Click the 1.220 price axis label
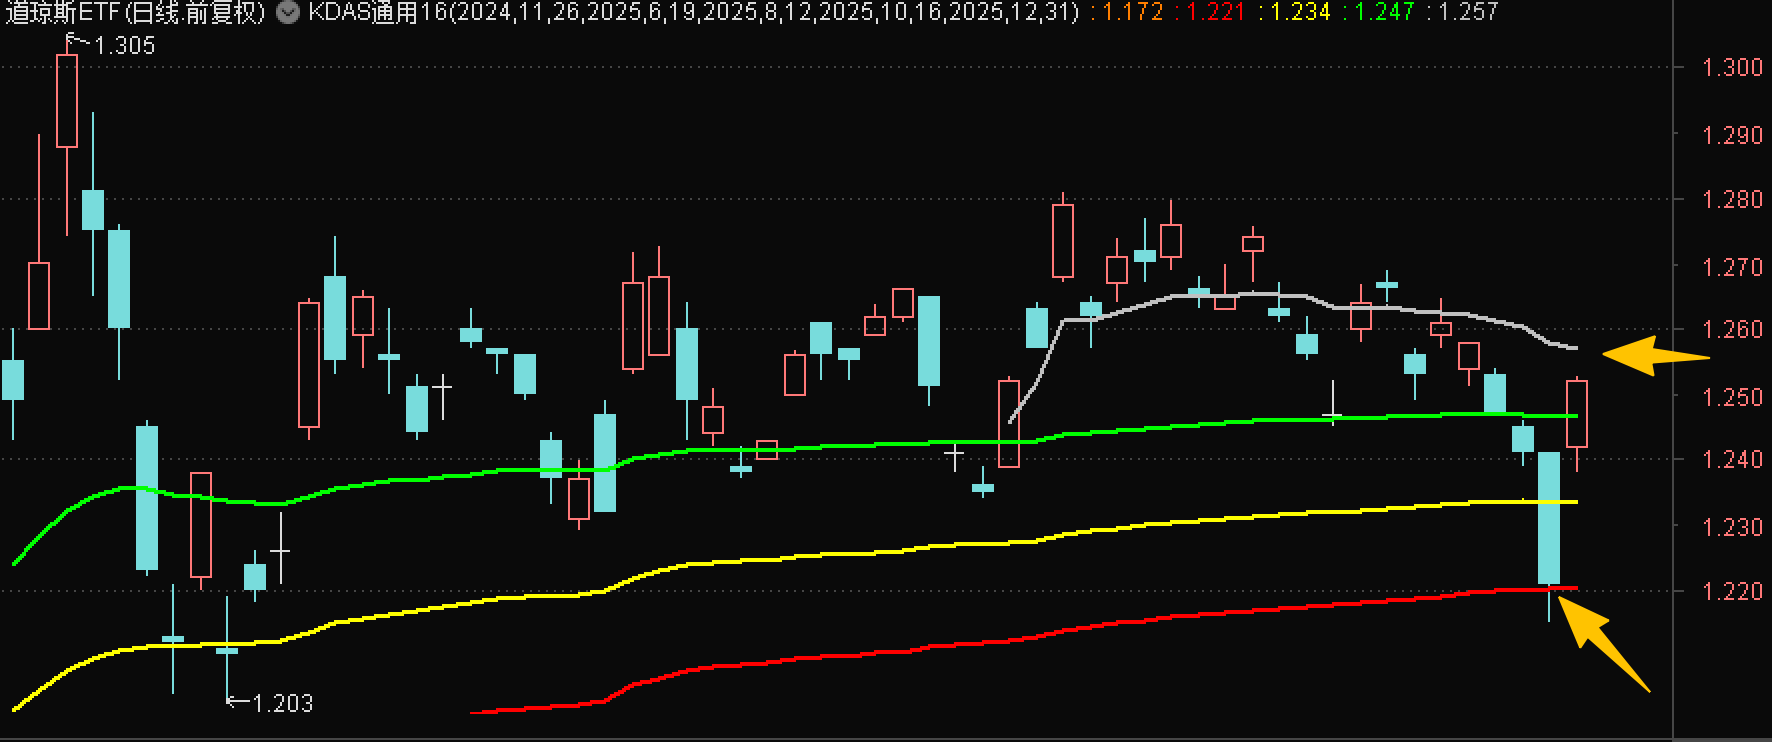Screen dimensions: 1772x742 tap(1732, 591)
